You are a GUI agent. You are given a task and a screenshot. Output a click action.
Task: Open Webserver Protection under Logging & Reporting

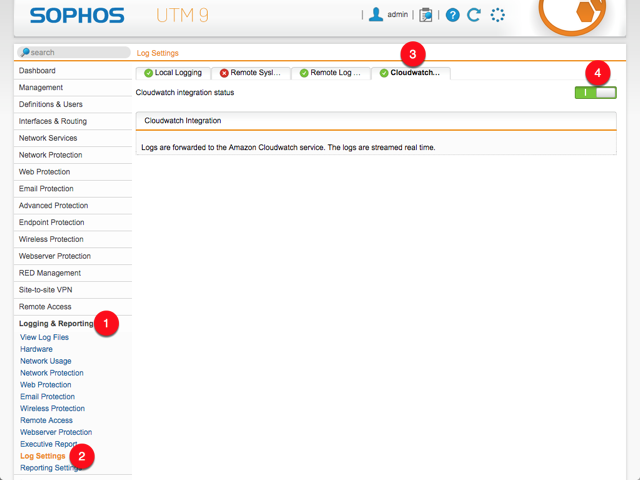pos(56,432)
